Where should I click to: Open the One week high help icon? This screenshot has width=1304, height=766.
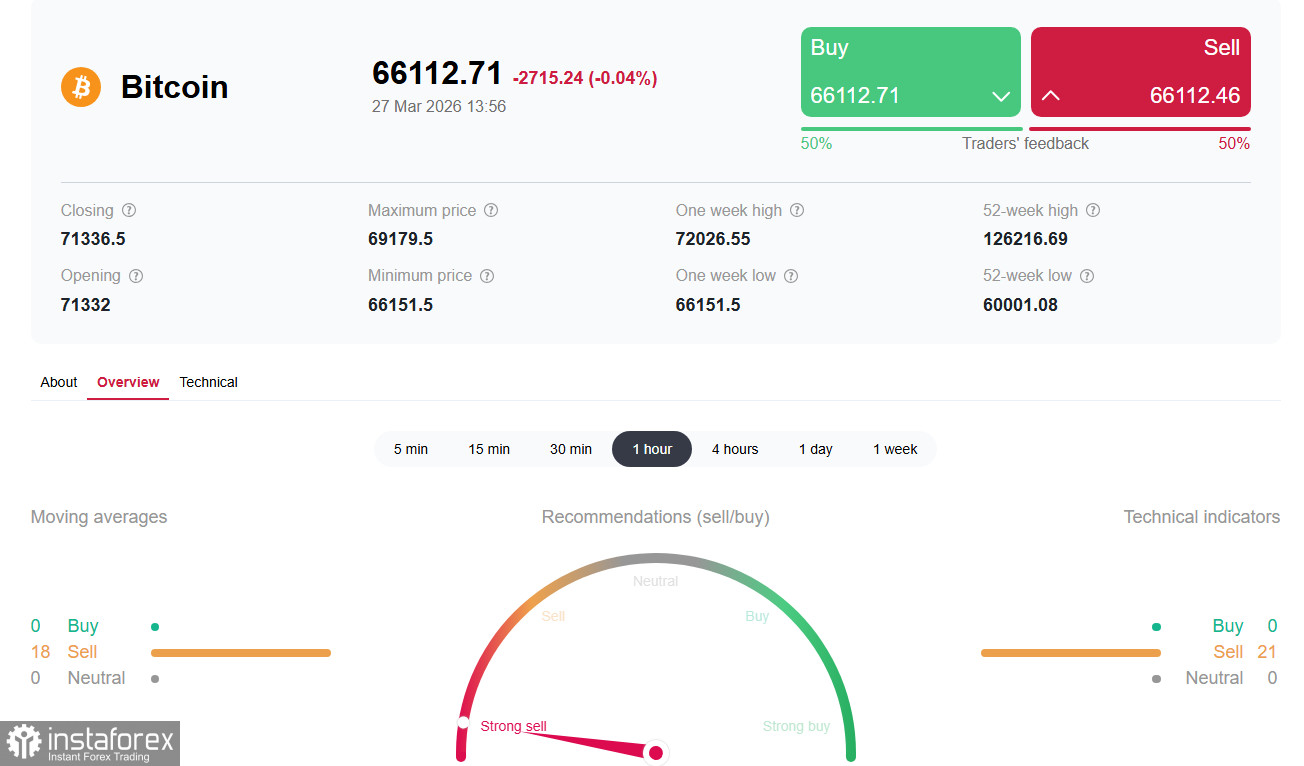click(796, 210)
